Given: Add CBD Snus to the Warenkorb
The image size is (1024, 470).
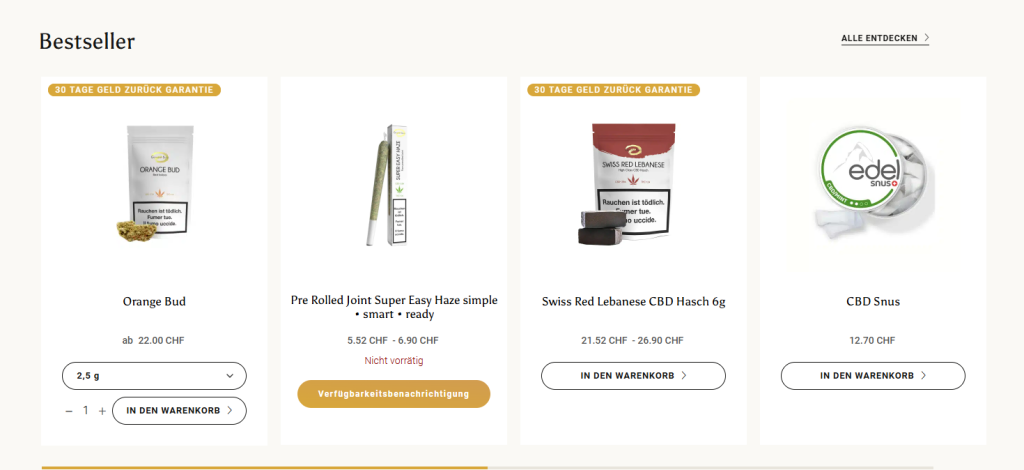Looking at the screenshot, I should point(873,376).
